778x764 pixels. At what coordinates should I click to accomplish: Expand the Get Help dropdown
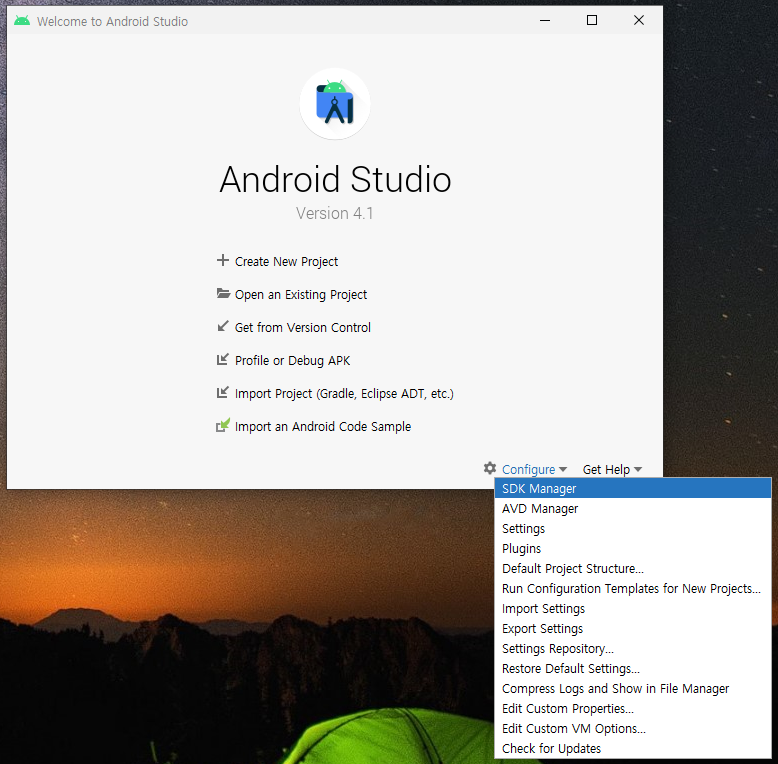(x=612, y=469)
